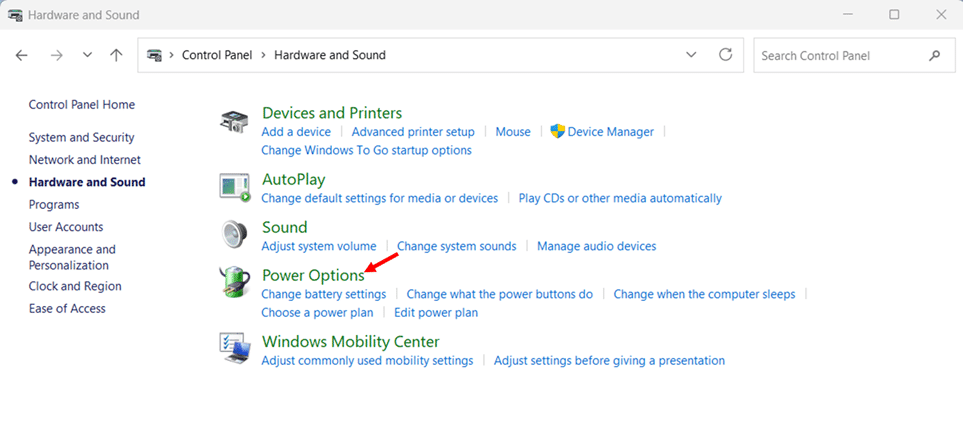
Task: Go up one level with up arrow
Action: [x=116, y=55]
